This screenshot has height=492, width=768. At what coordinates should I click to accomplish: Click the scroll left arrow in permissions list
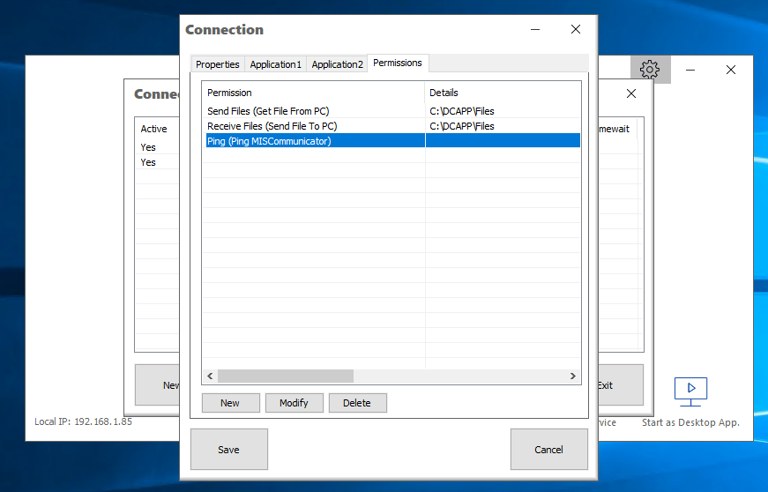tap(210, 376)
